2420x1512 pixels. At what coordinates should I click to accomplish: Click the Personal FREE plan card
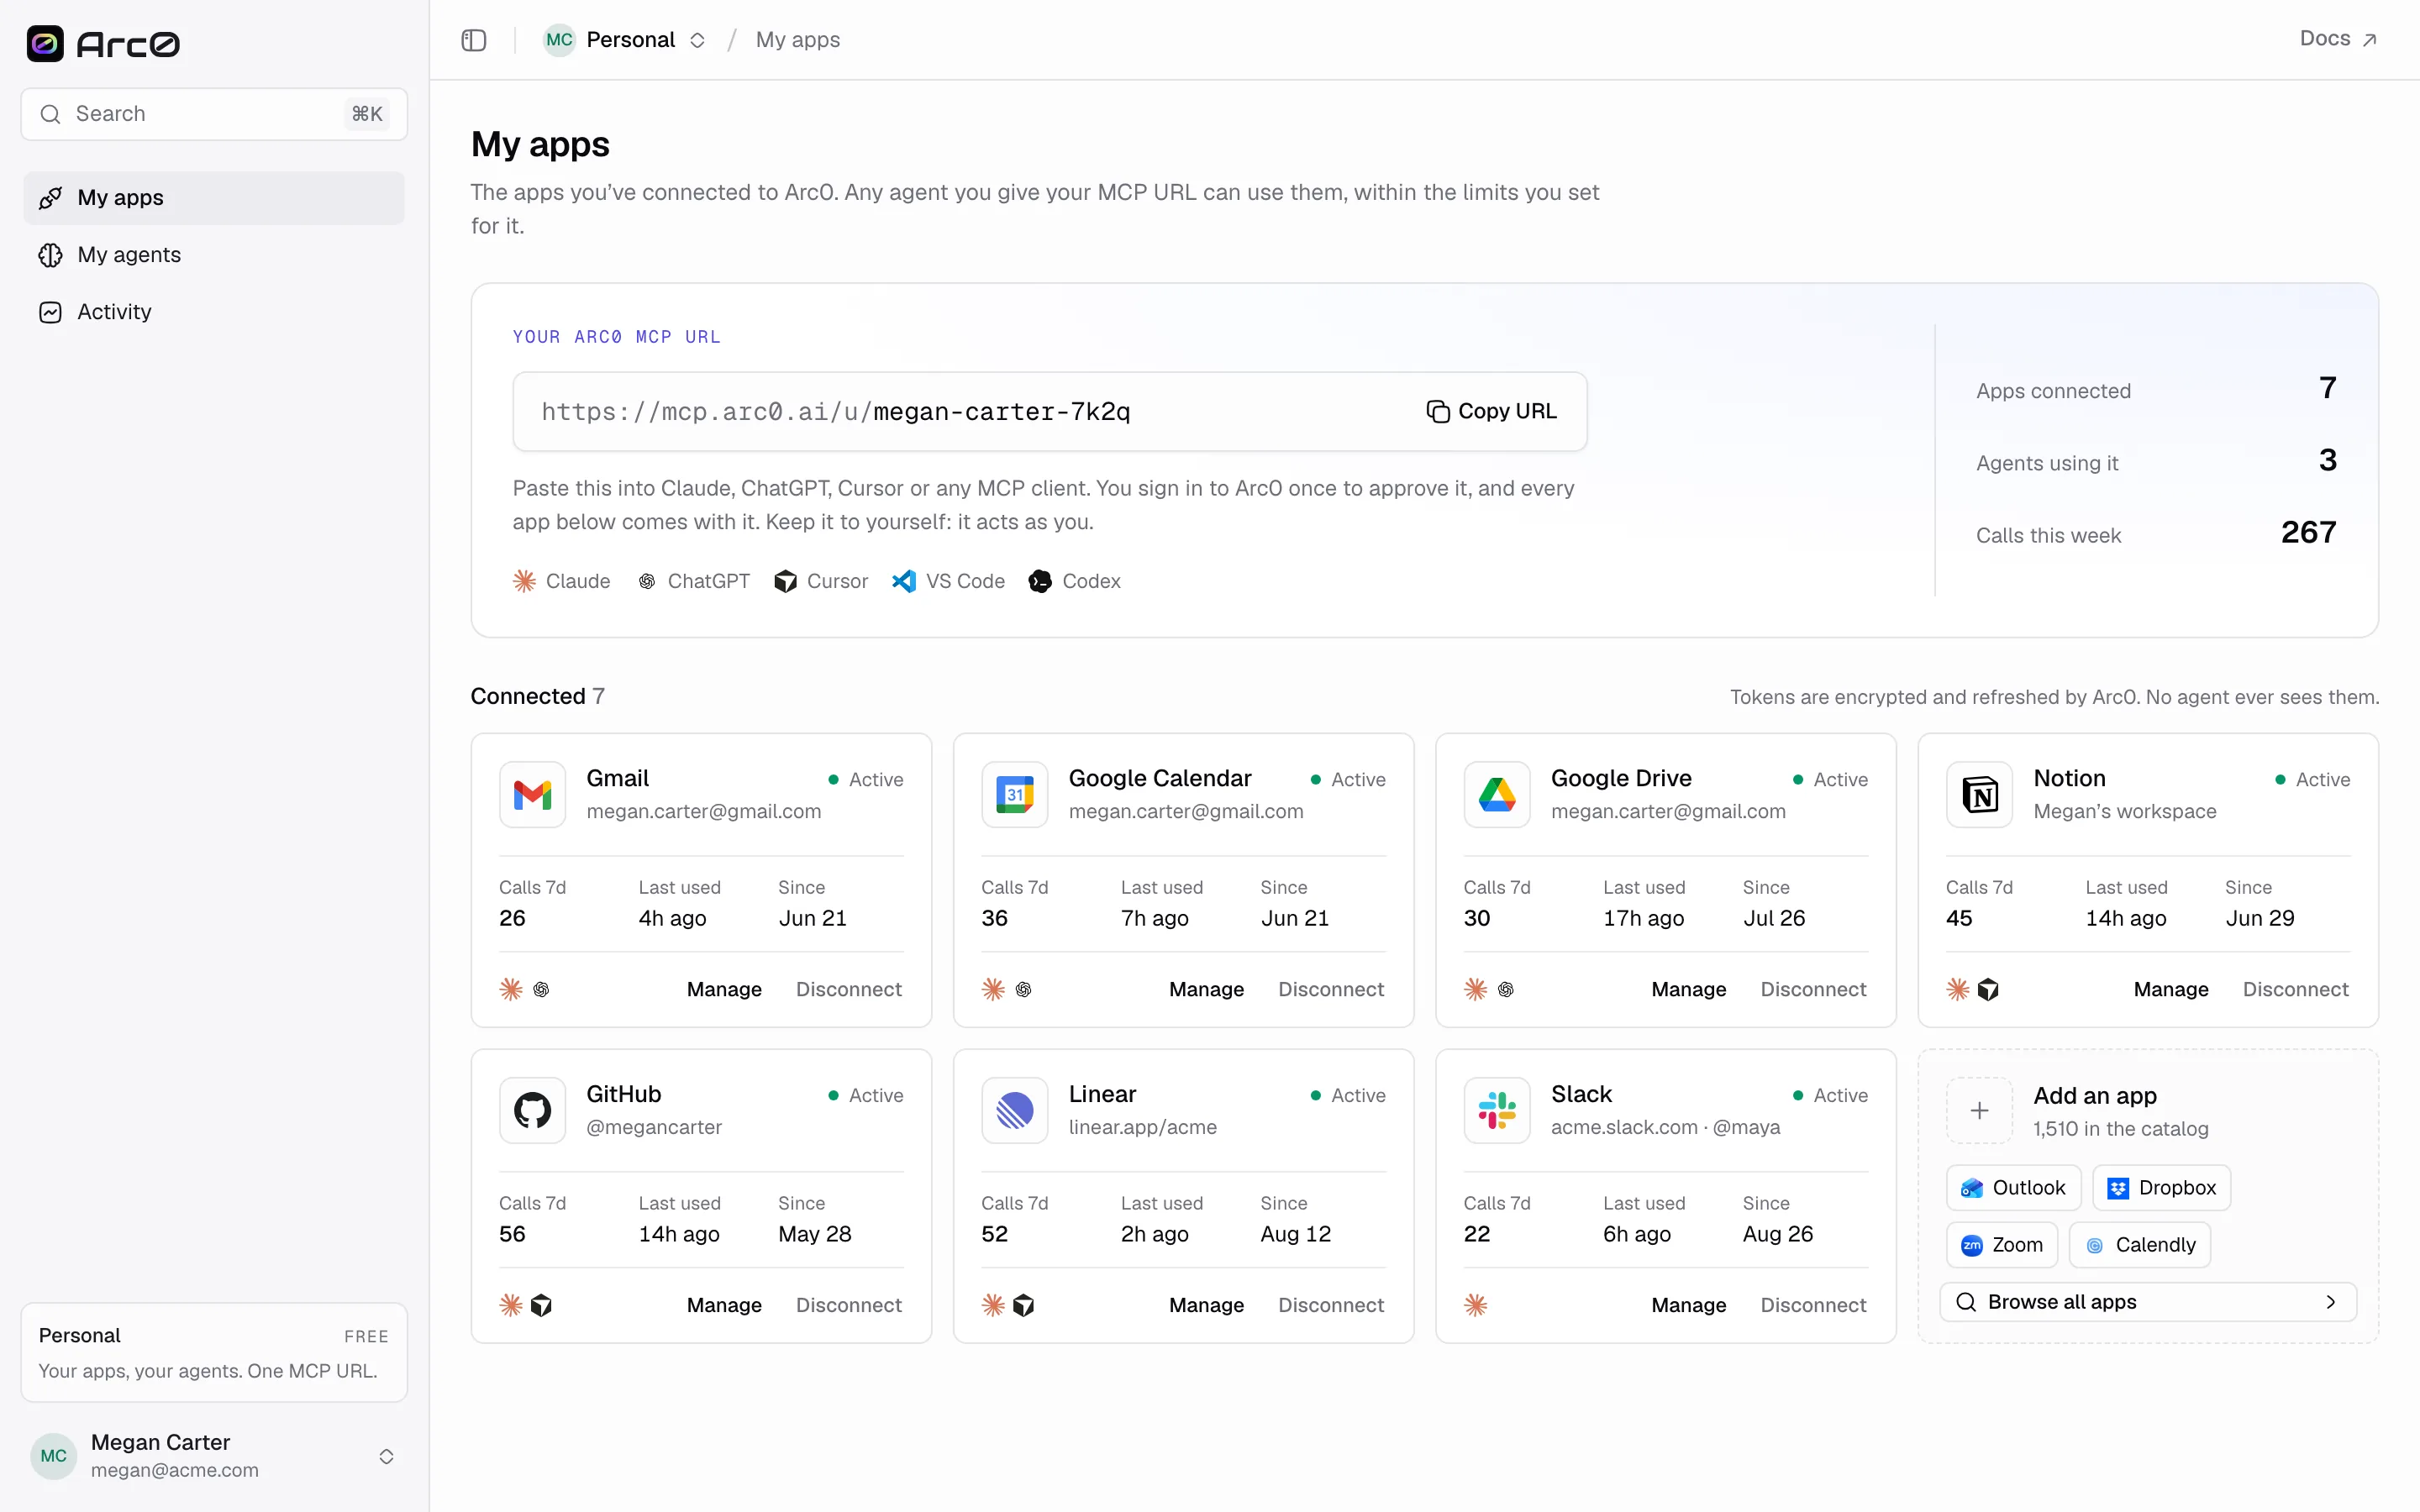point(214,1352)
